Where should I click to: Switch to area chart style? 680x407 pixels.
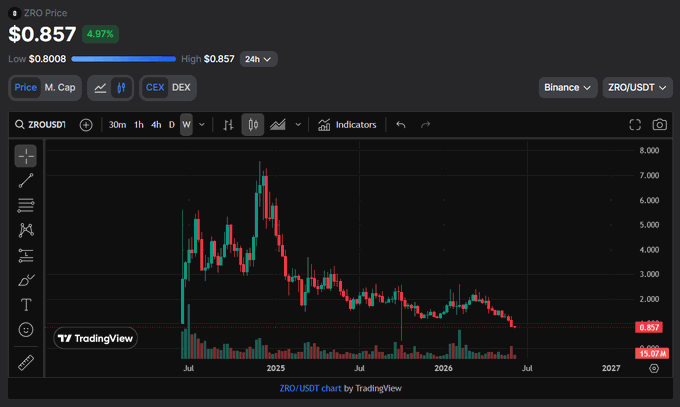pyautogui.click(x=278, y=125)
